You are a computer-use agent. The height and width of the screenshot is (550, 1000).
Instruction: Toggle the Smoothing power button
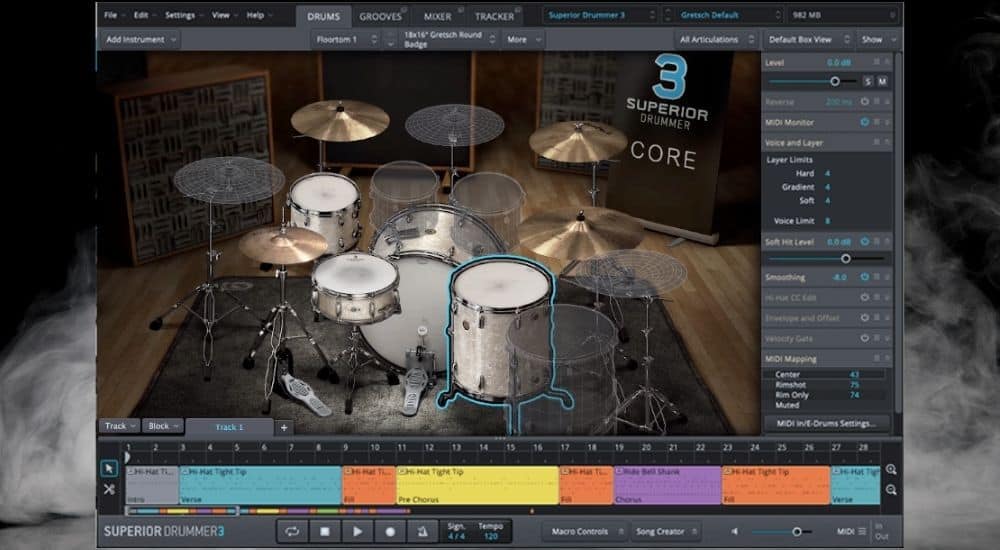865,277
